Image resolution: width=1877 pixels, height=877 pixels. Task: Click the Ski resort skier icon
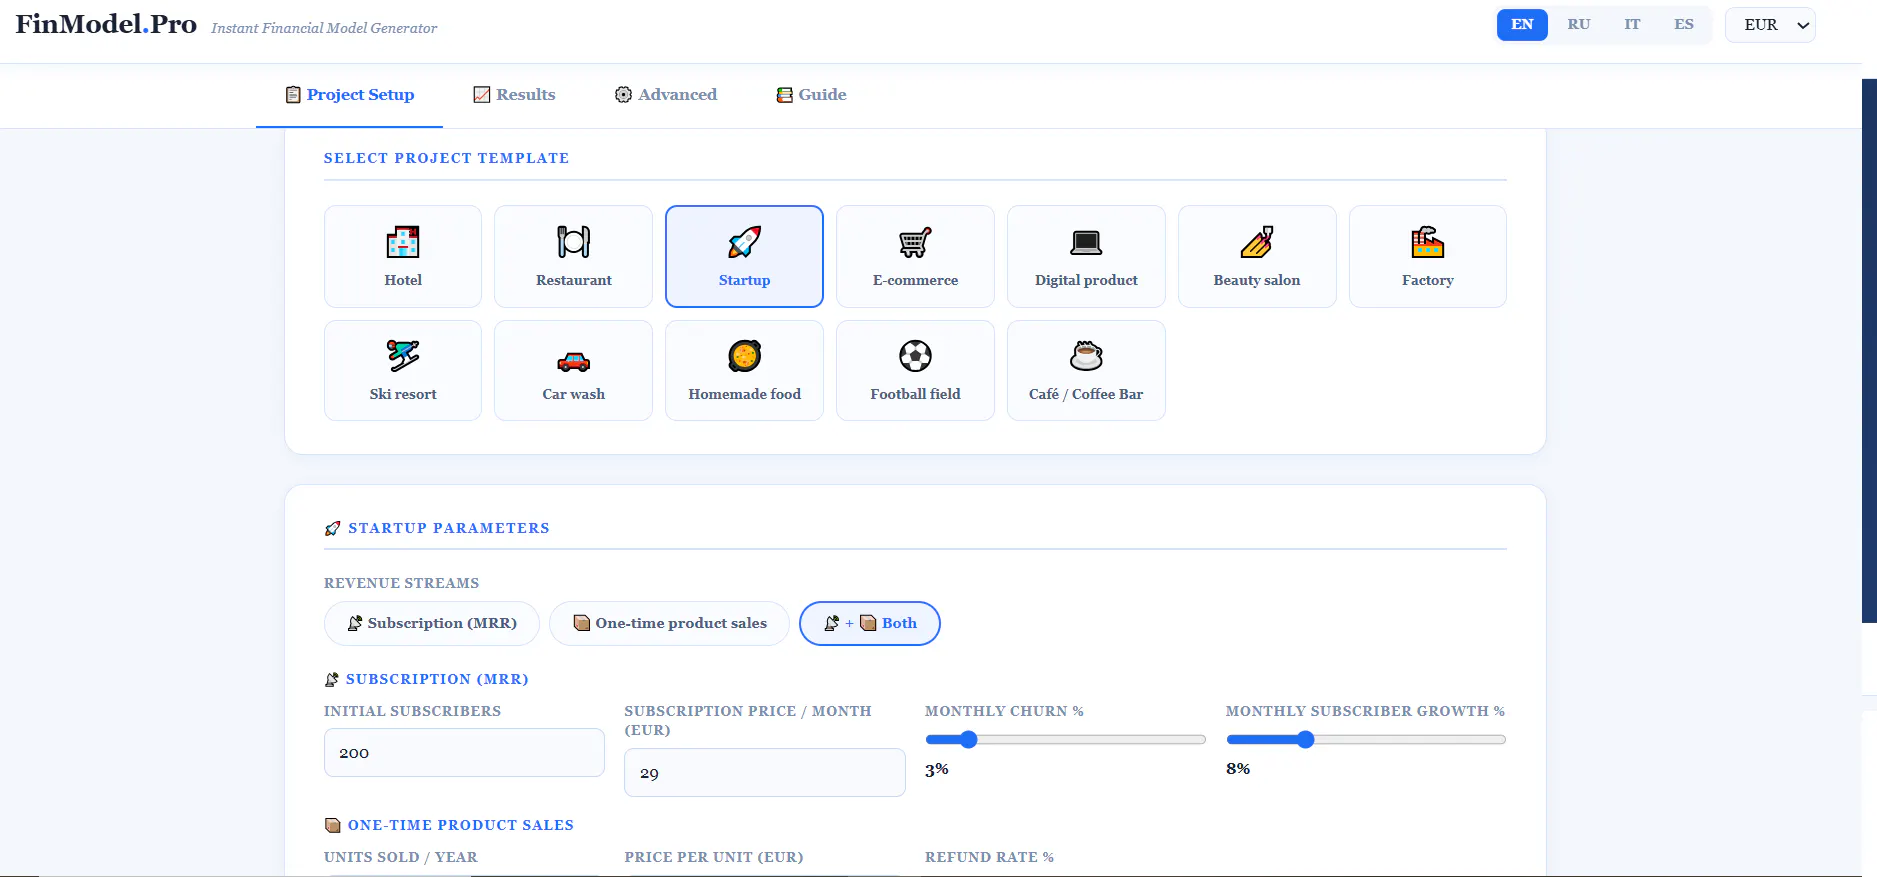[403, 356]
